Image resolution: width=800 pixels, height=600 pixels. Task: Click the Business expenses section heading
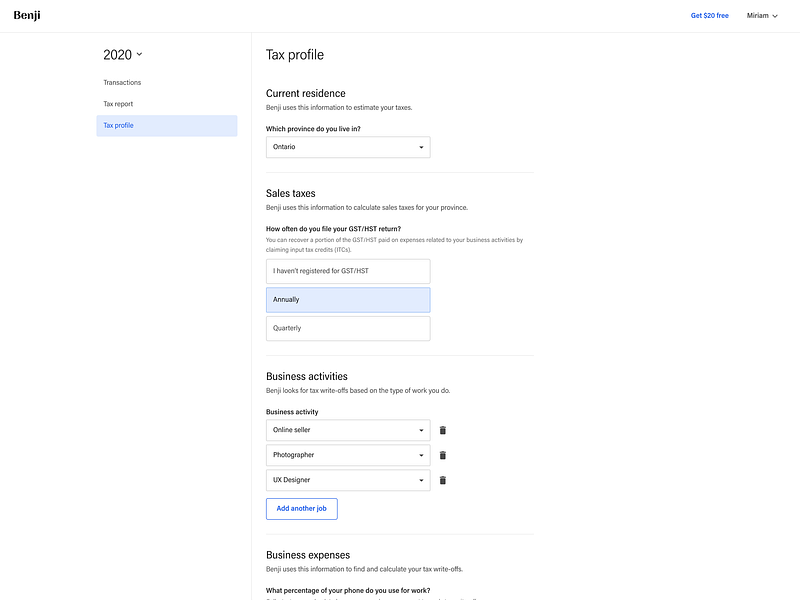point(308,555)
